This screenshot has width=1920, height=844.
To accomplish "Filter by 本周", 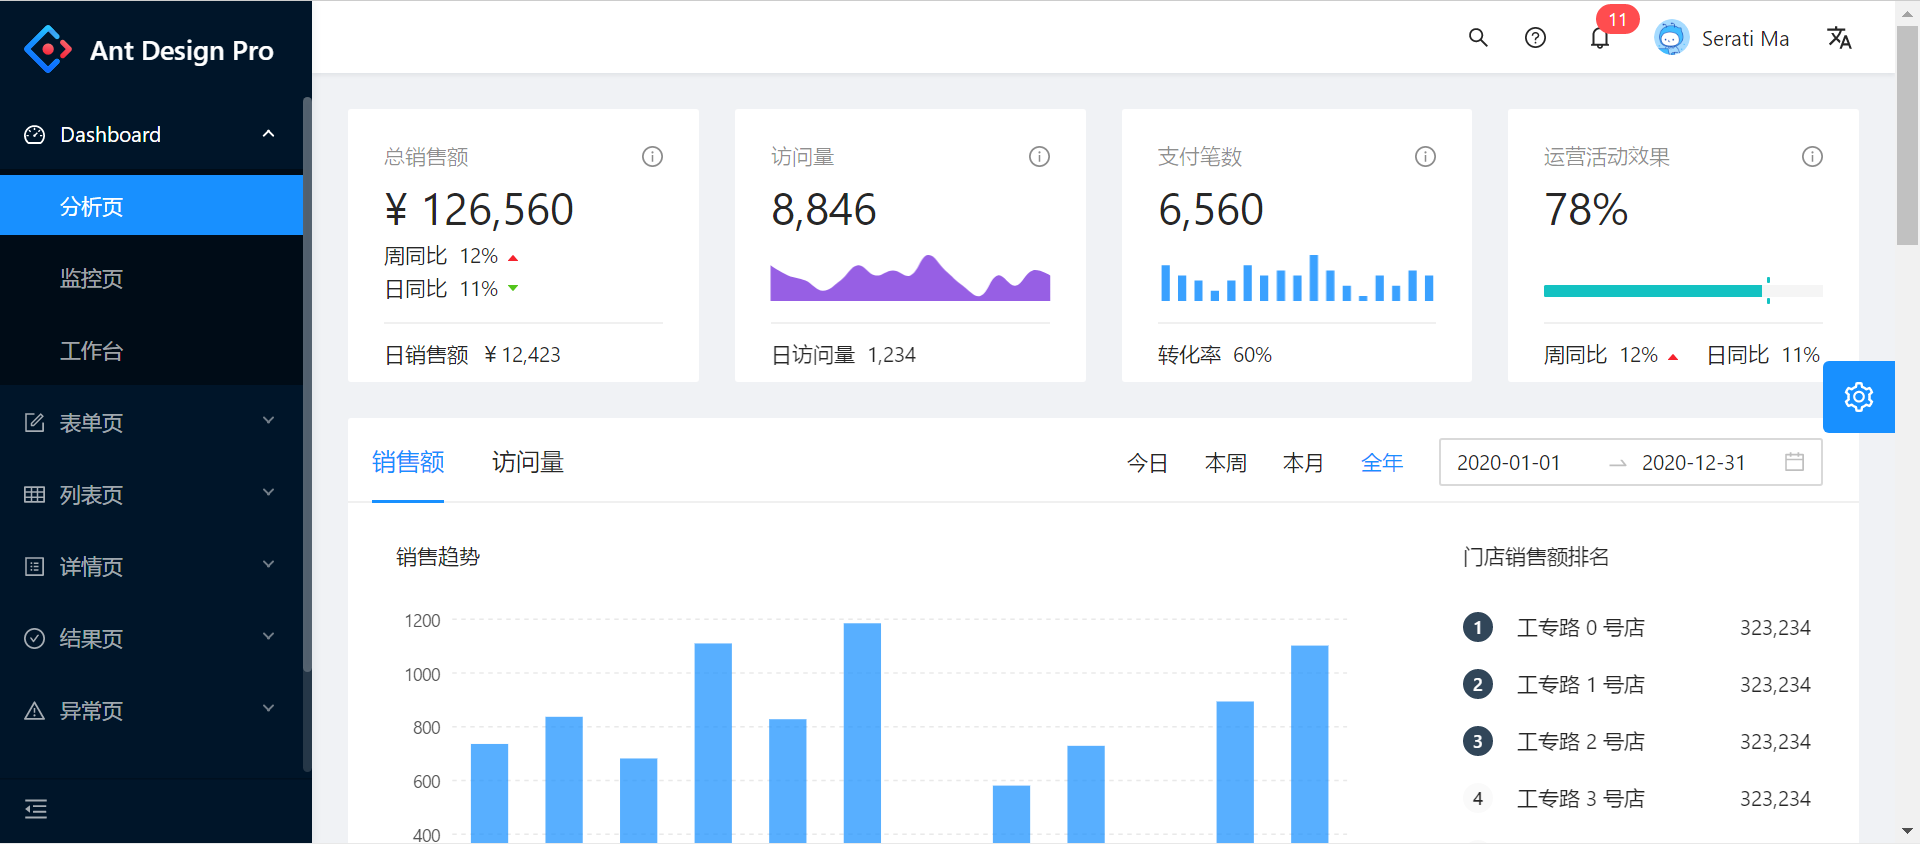I will click(1225, 463).
